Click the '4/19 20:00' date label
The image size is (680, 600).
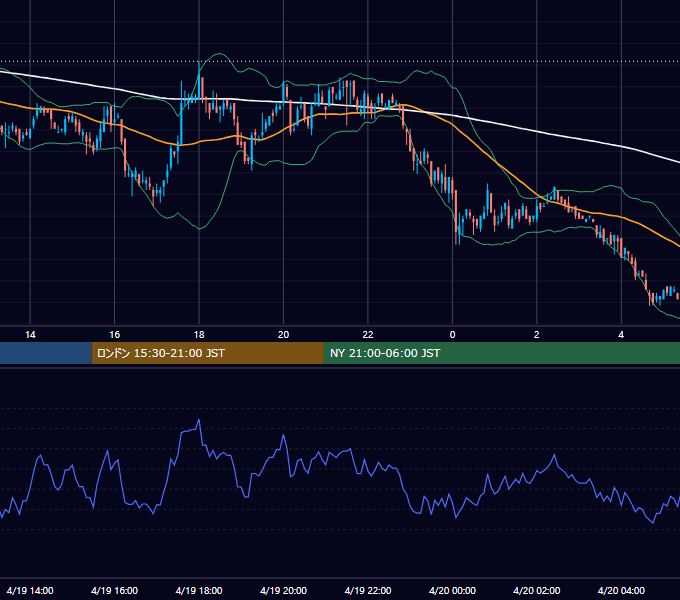(x=283, y=590)
